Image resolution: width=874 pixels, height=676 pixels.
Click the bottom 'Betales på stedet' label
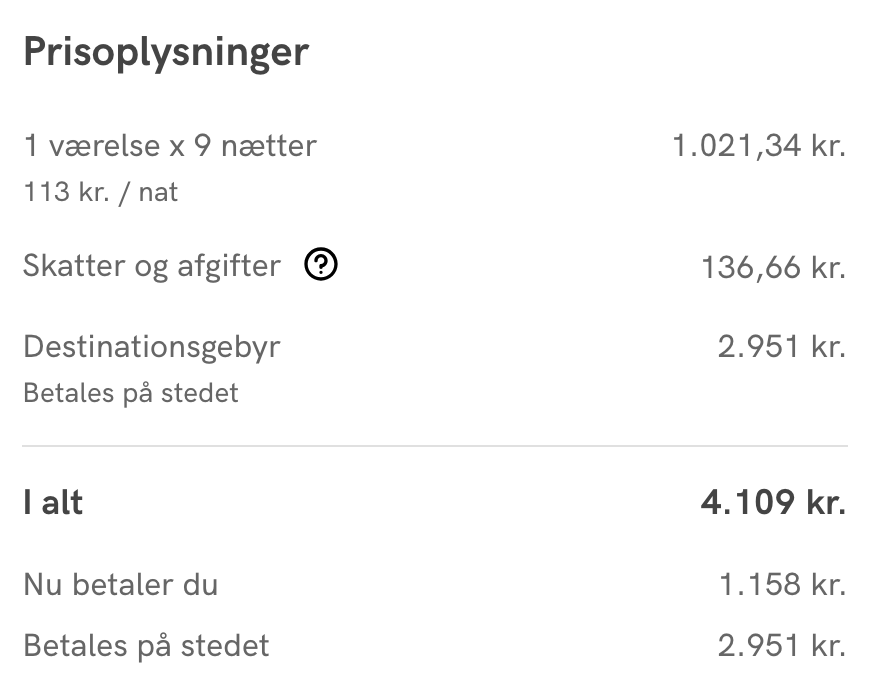[x=146, y=647]
